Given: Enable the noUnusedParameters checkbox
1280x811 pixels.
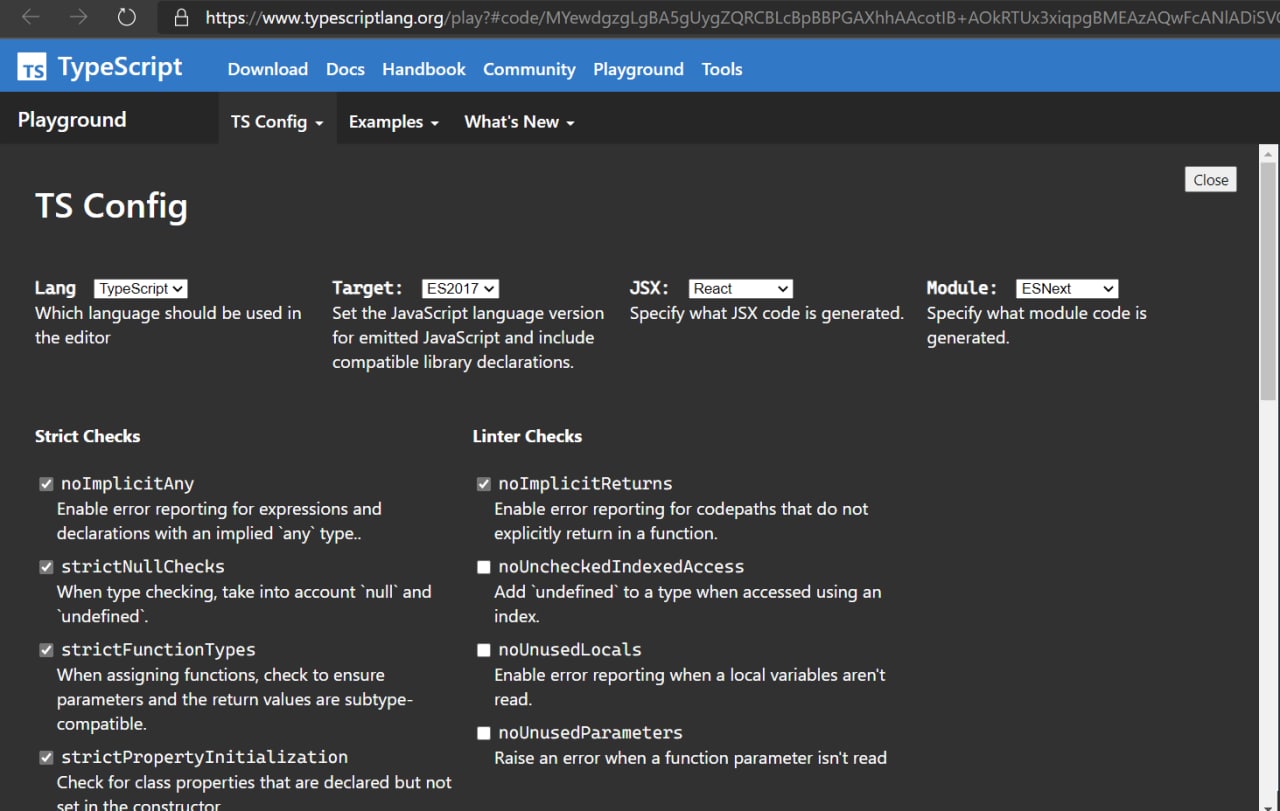Looking at the screenshot, I should pyautogui.click(x=484, y=733).
